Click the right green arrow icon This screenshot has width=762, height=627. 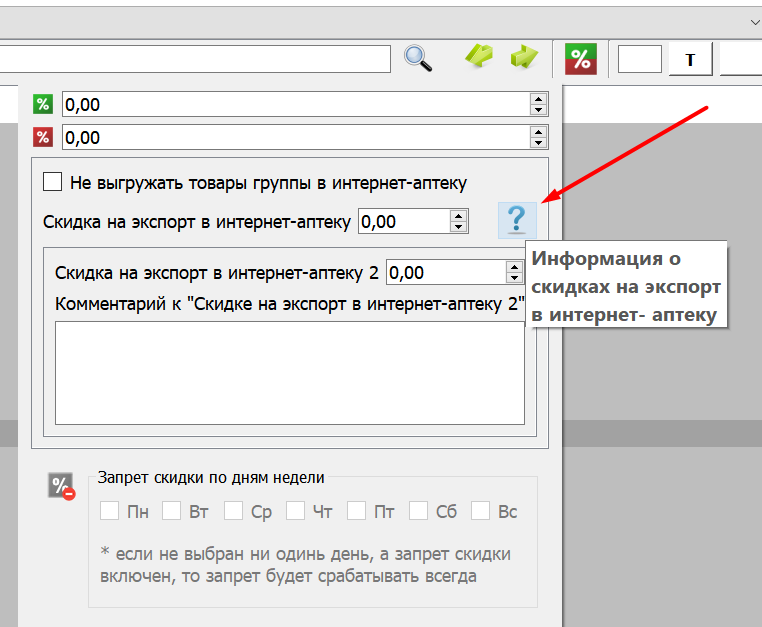[524, 58]
